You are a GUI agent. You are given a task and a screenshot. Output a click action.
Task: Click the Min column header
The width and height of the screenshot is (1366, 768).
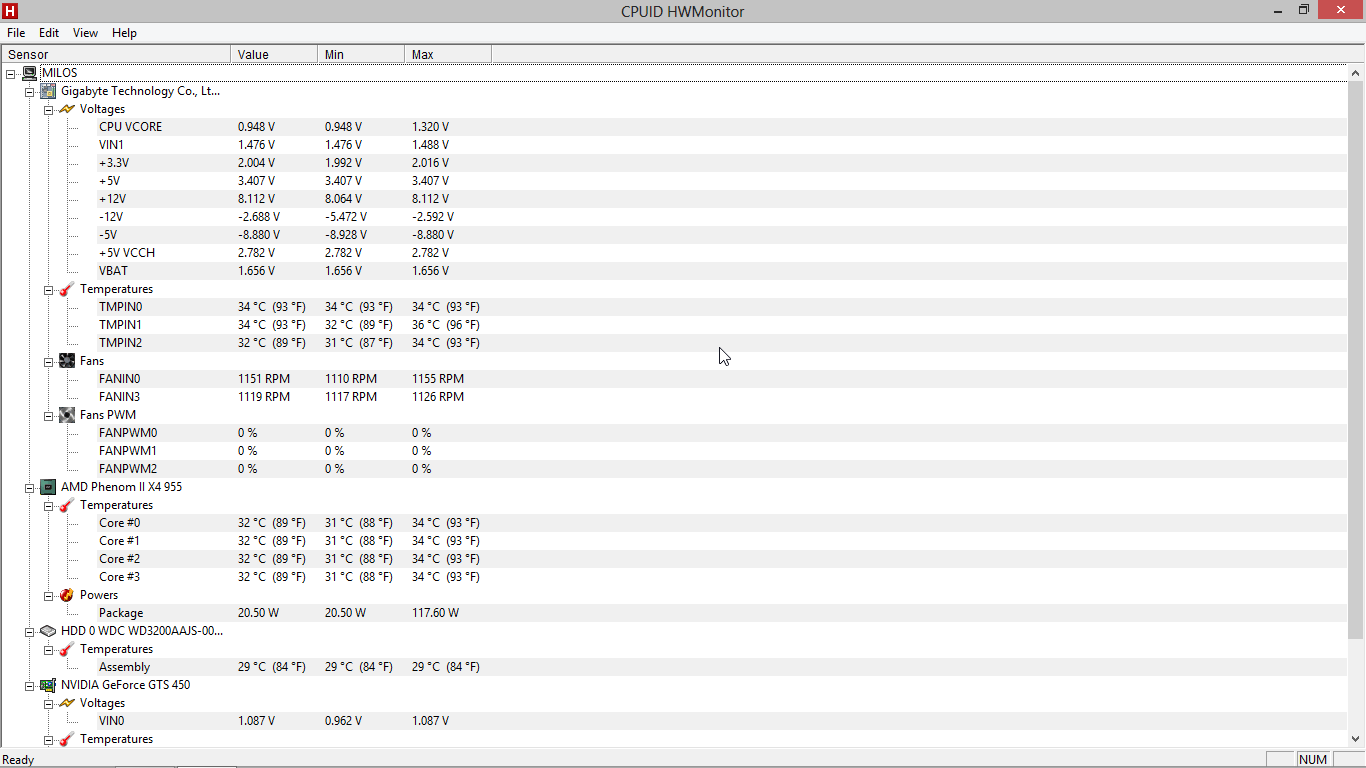[x=361, y=54]
